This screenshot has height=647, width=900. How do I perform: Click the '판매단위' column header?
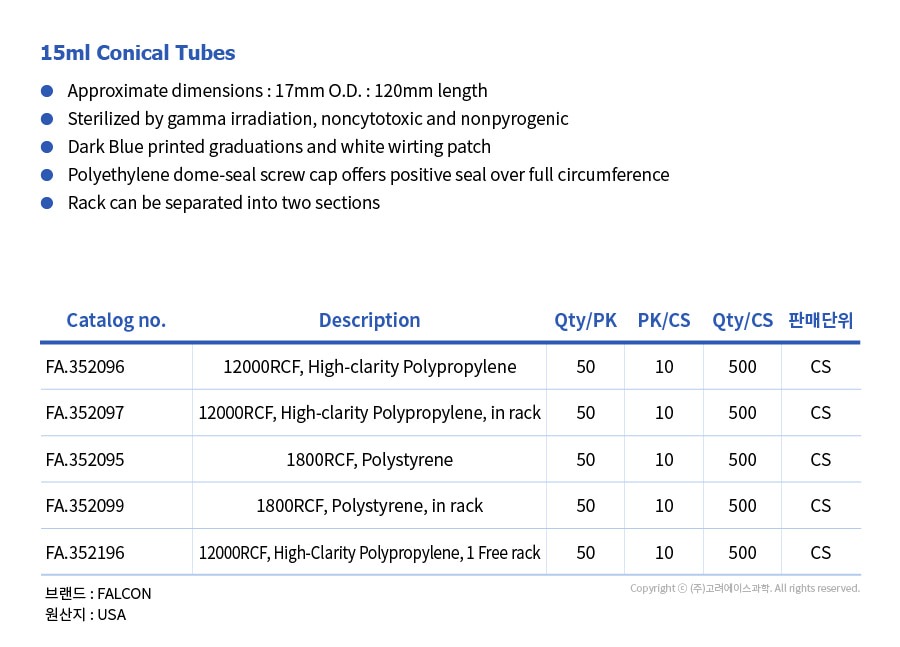[820, 321]
